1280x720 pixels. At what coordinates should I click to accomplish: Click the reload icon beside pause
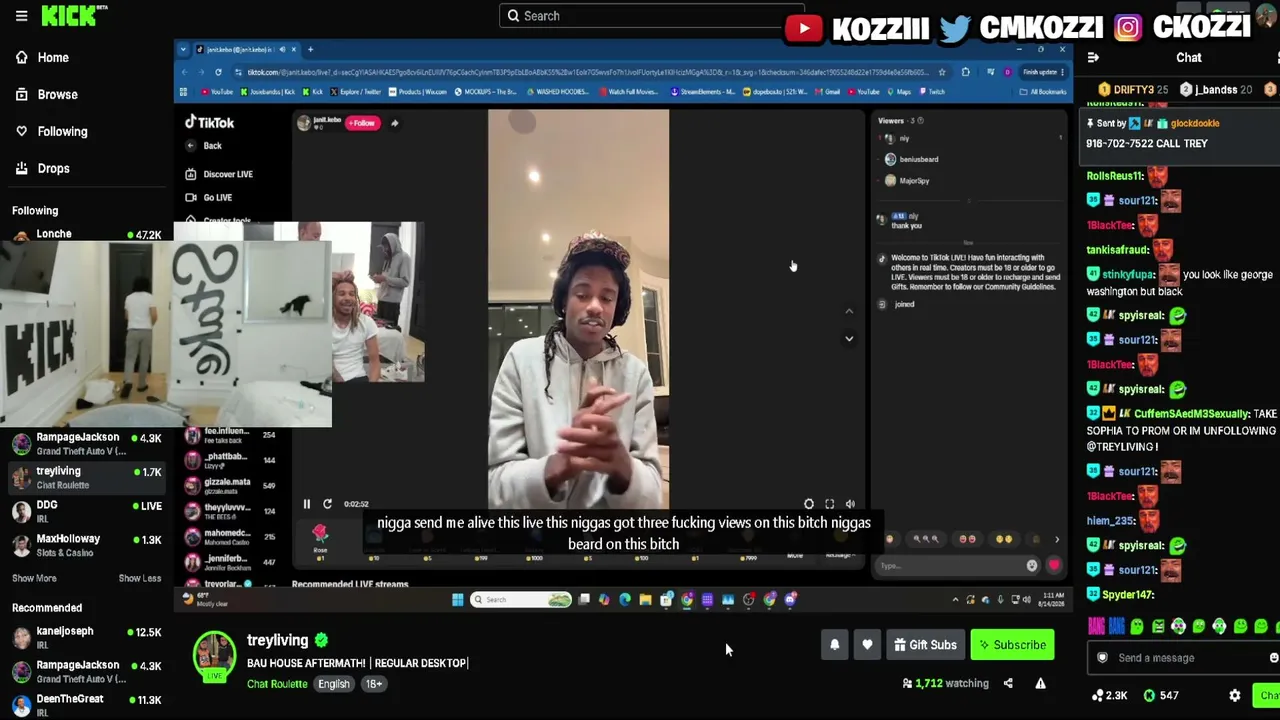(x=327, y=504)
